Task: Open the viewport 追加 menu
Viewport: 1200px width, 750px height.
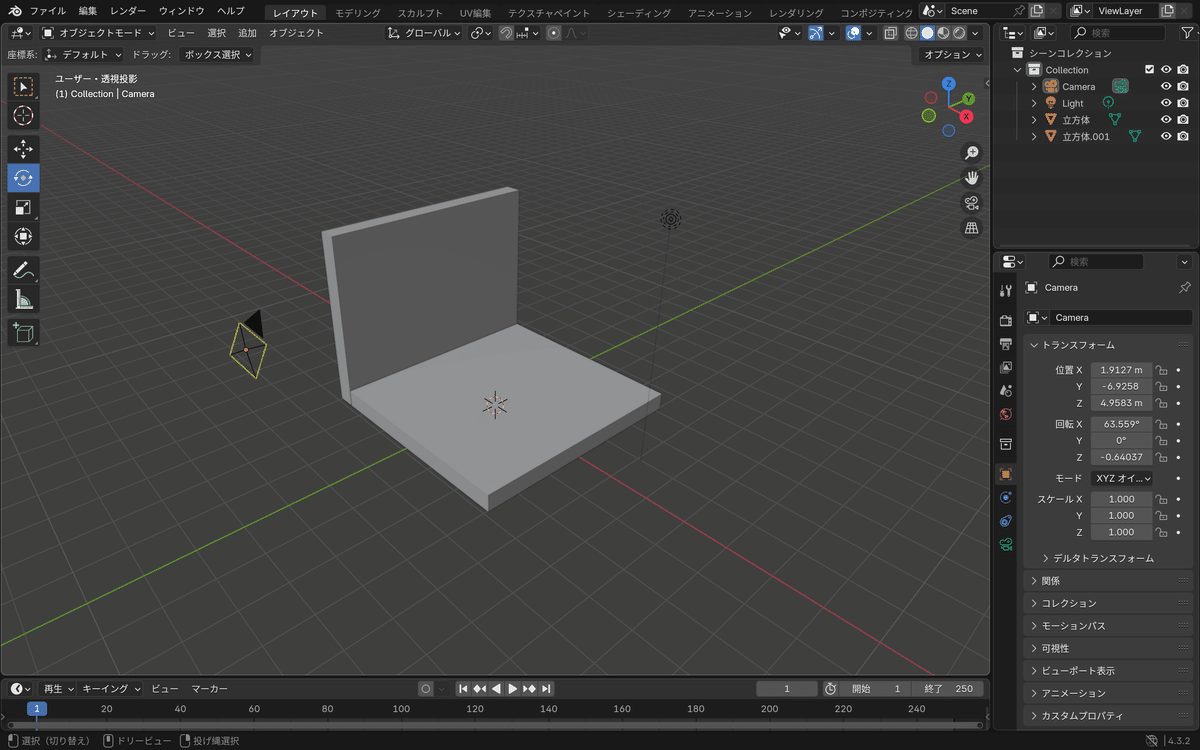Action: pos(247,33)
